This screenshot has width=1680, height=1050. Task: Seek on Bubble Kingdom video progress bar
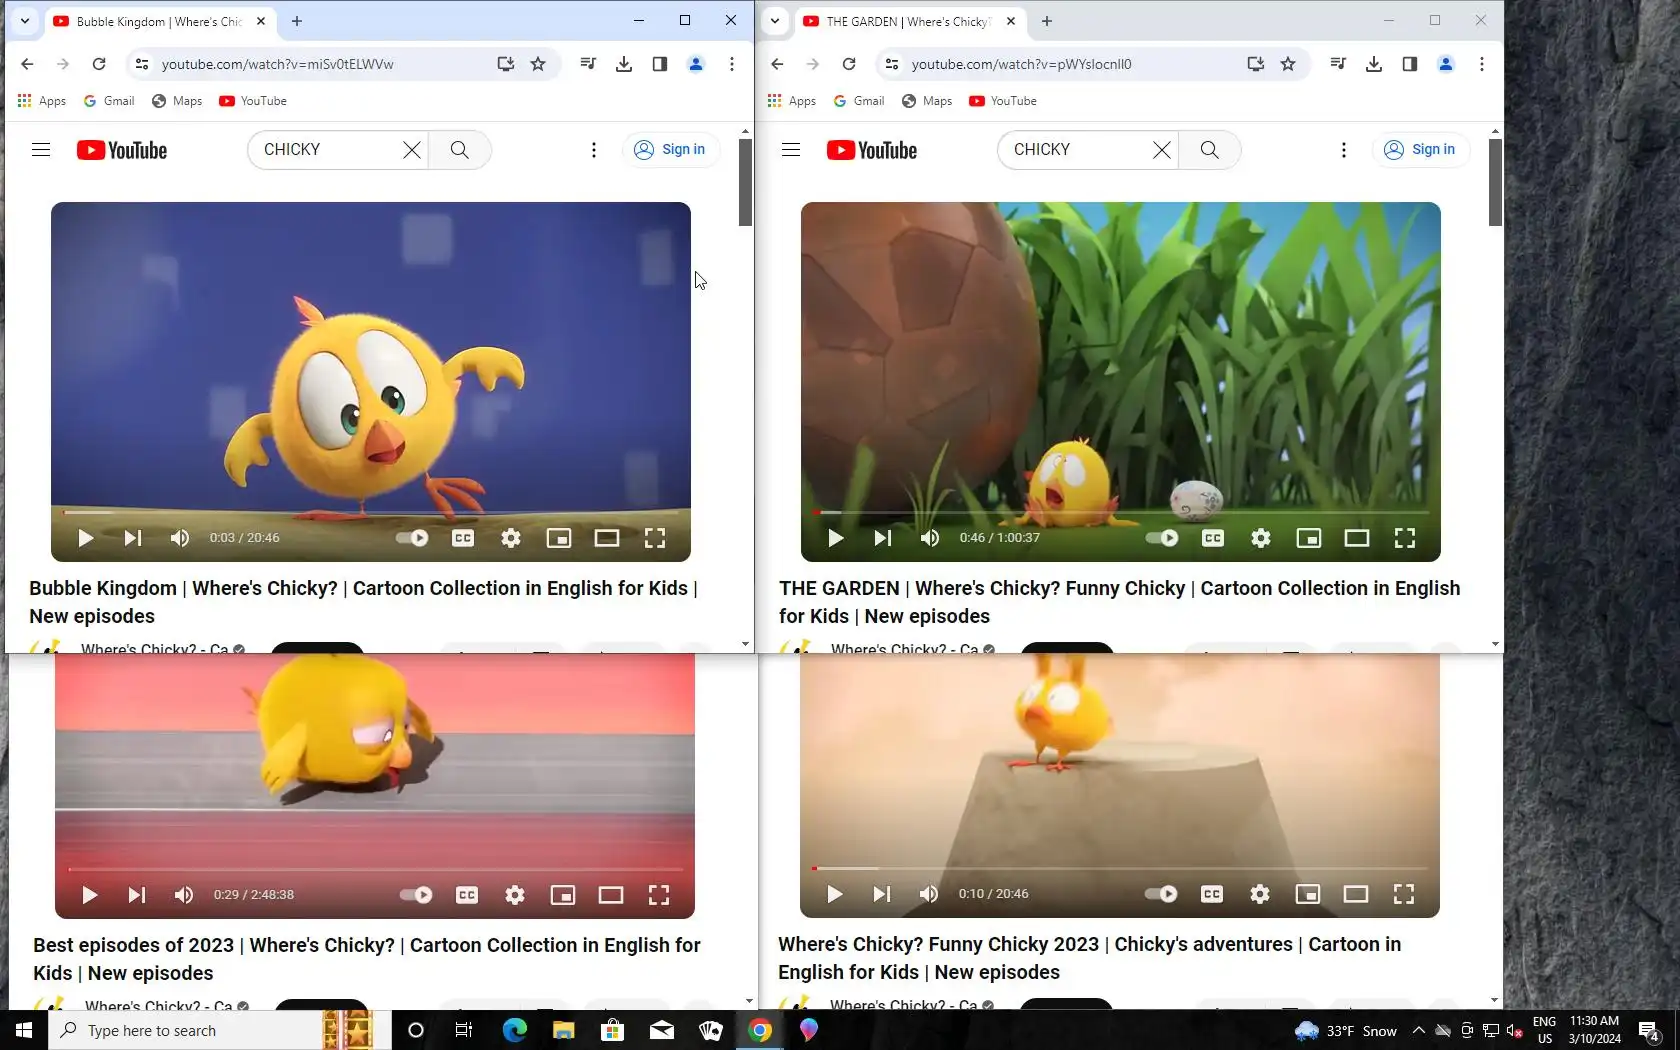tap(370, 512)
